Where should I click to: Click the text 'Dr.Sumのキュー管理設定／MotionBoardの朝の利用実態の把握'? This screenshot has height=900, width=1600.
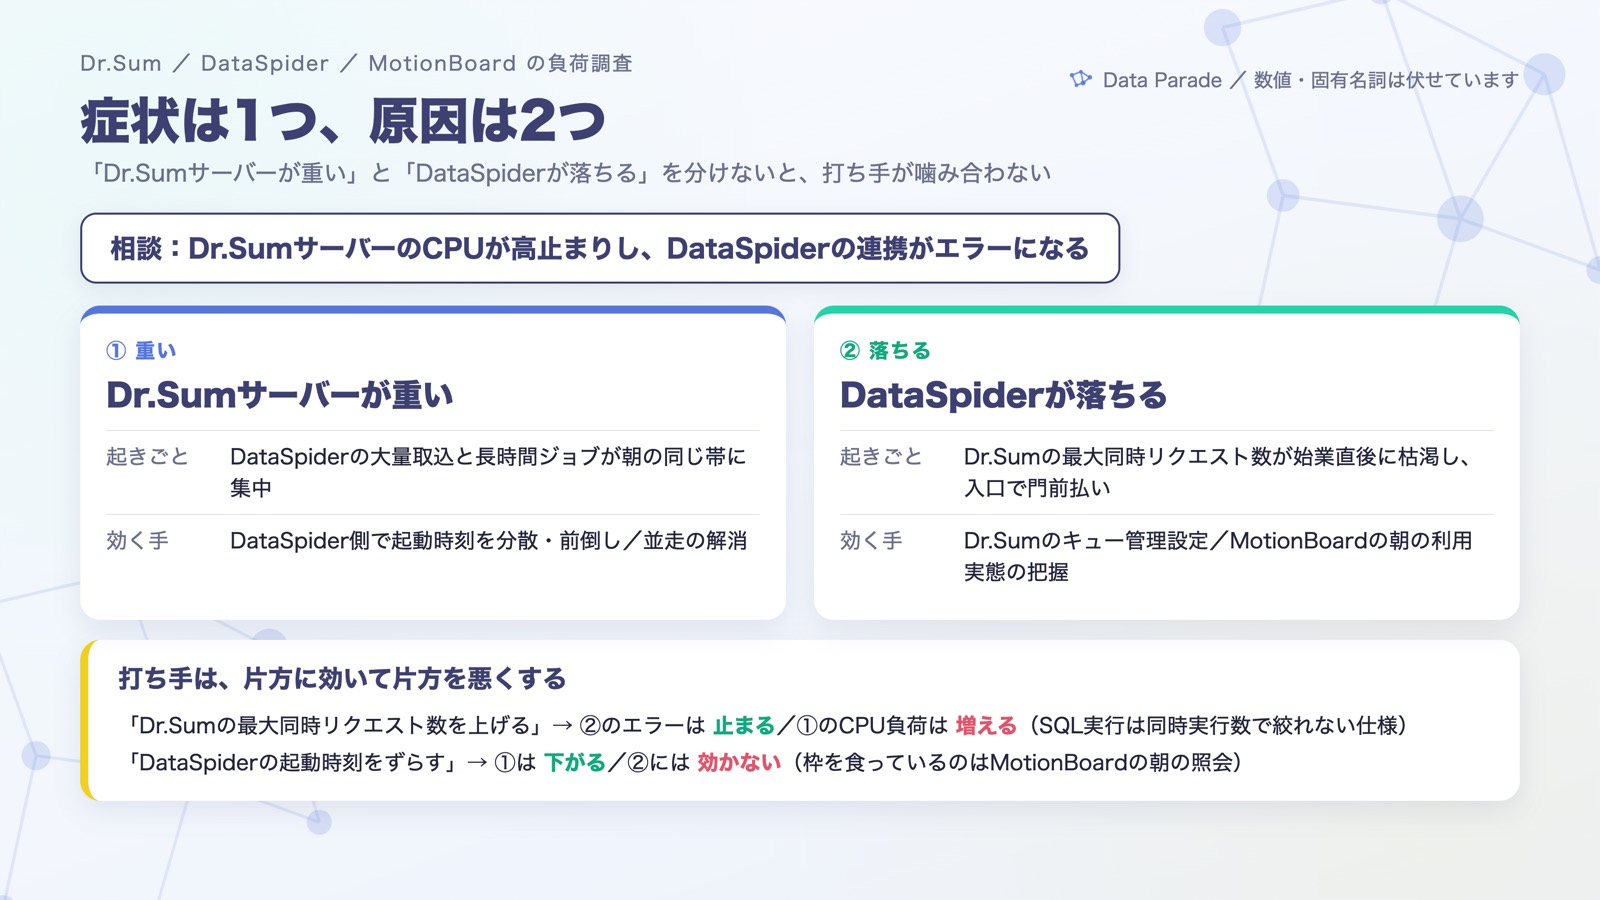pyautogui.click(x=1218, y=556)
